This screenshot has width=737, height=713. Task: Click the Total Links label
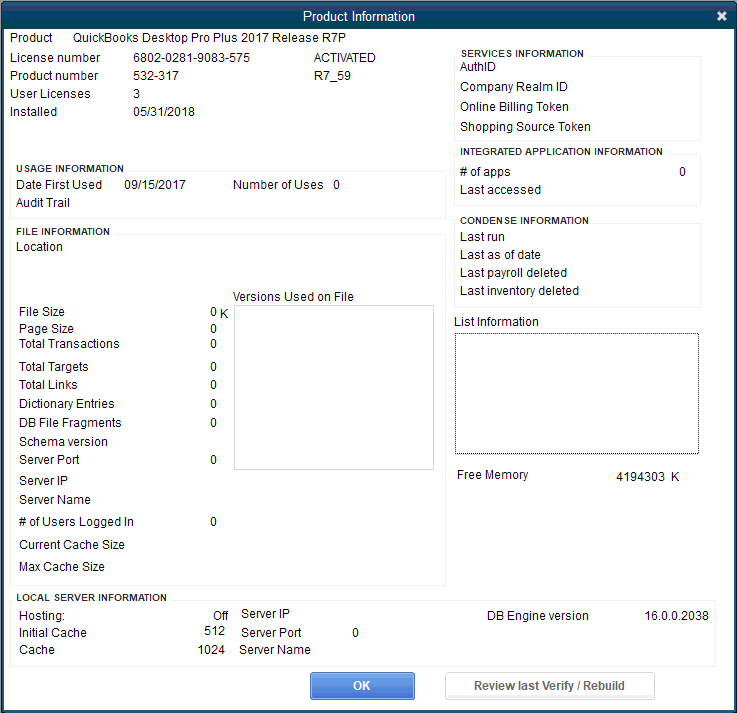(48, 384)
